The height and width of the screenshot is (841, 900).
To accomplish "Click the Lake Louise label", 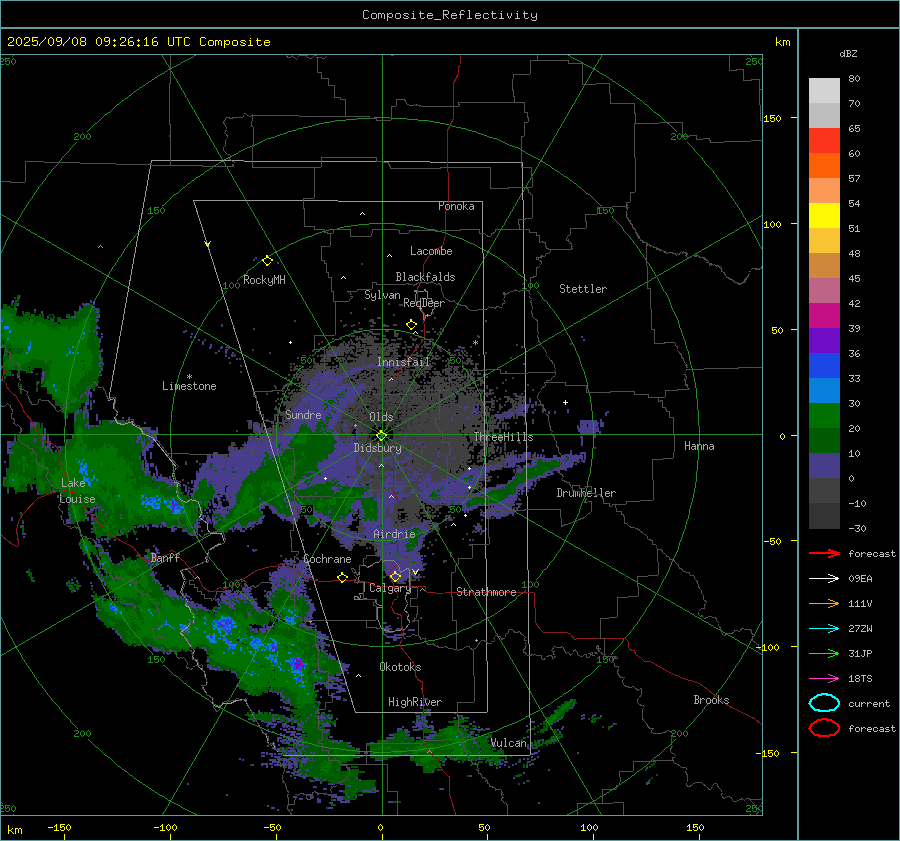I will click(77, 491).
